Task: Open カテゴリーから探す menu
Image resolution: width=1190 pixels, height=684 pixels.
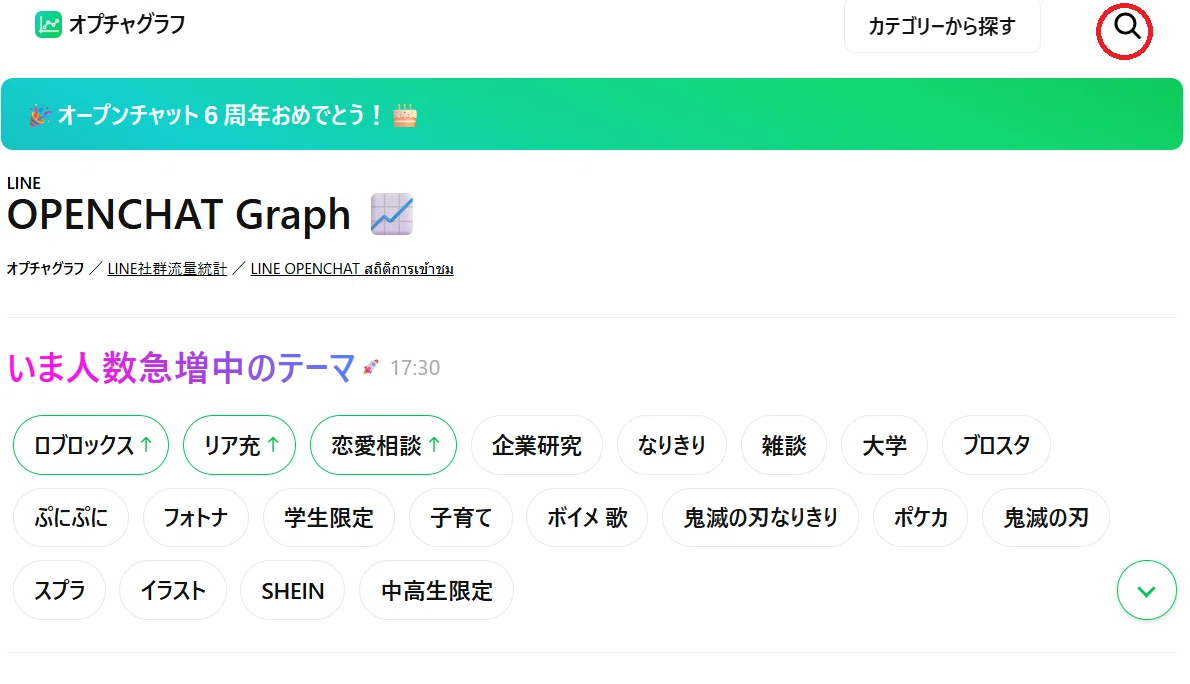Action: pos(942,27)
